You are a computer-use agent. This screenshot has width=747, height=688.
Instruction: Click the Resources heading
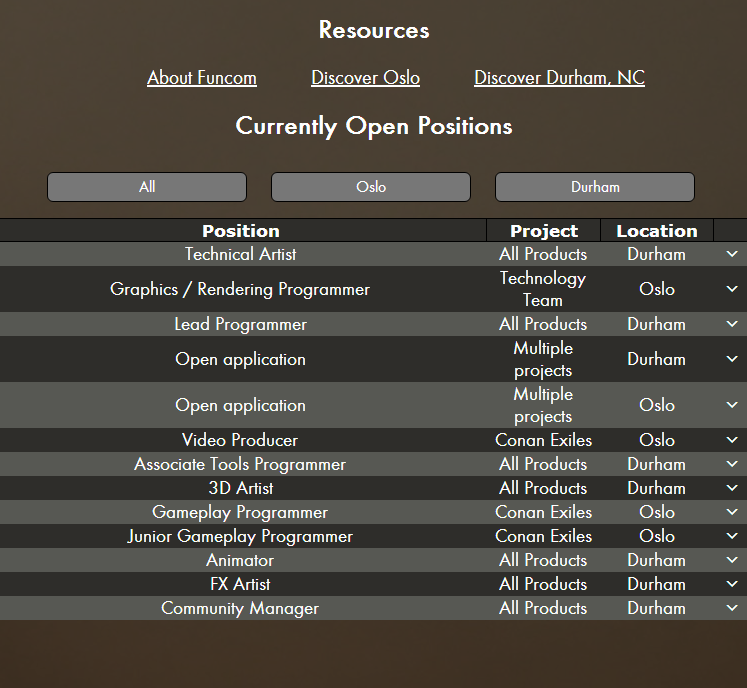click(x=374, y=30)
